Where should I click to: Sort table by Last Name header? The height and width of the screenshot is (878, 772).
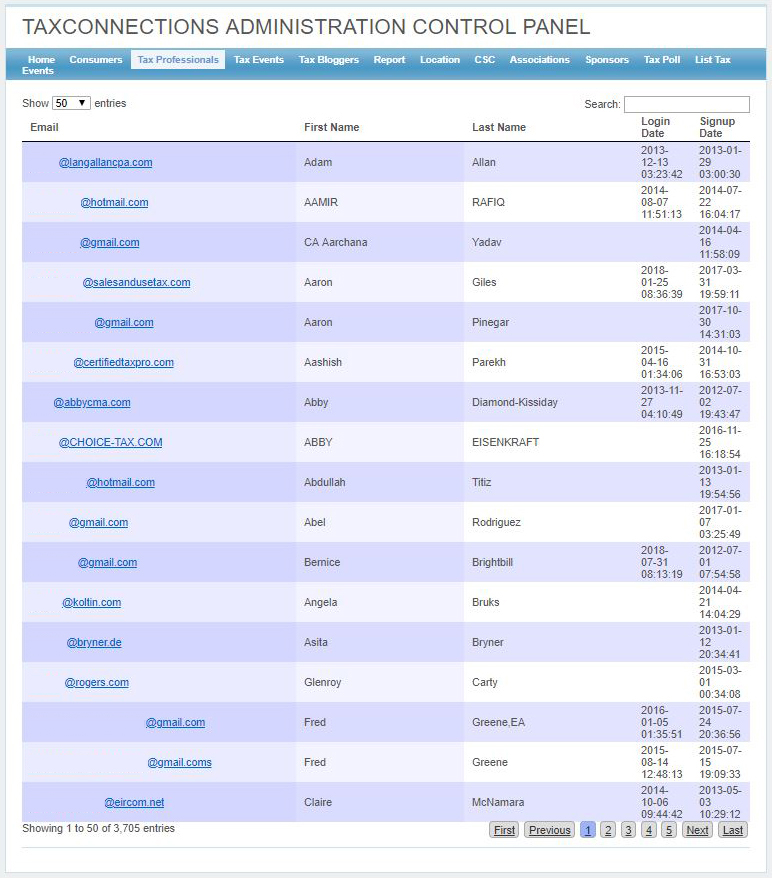[499, 127]
